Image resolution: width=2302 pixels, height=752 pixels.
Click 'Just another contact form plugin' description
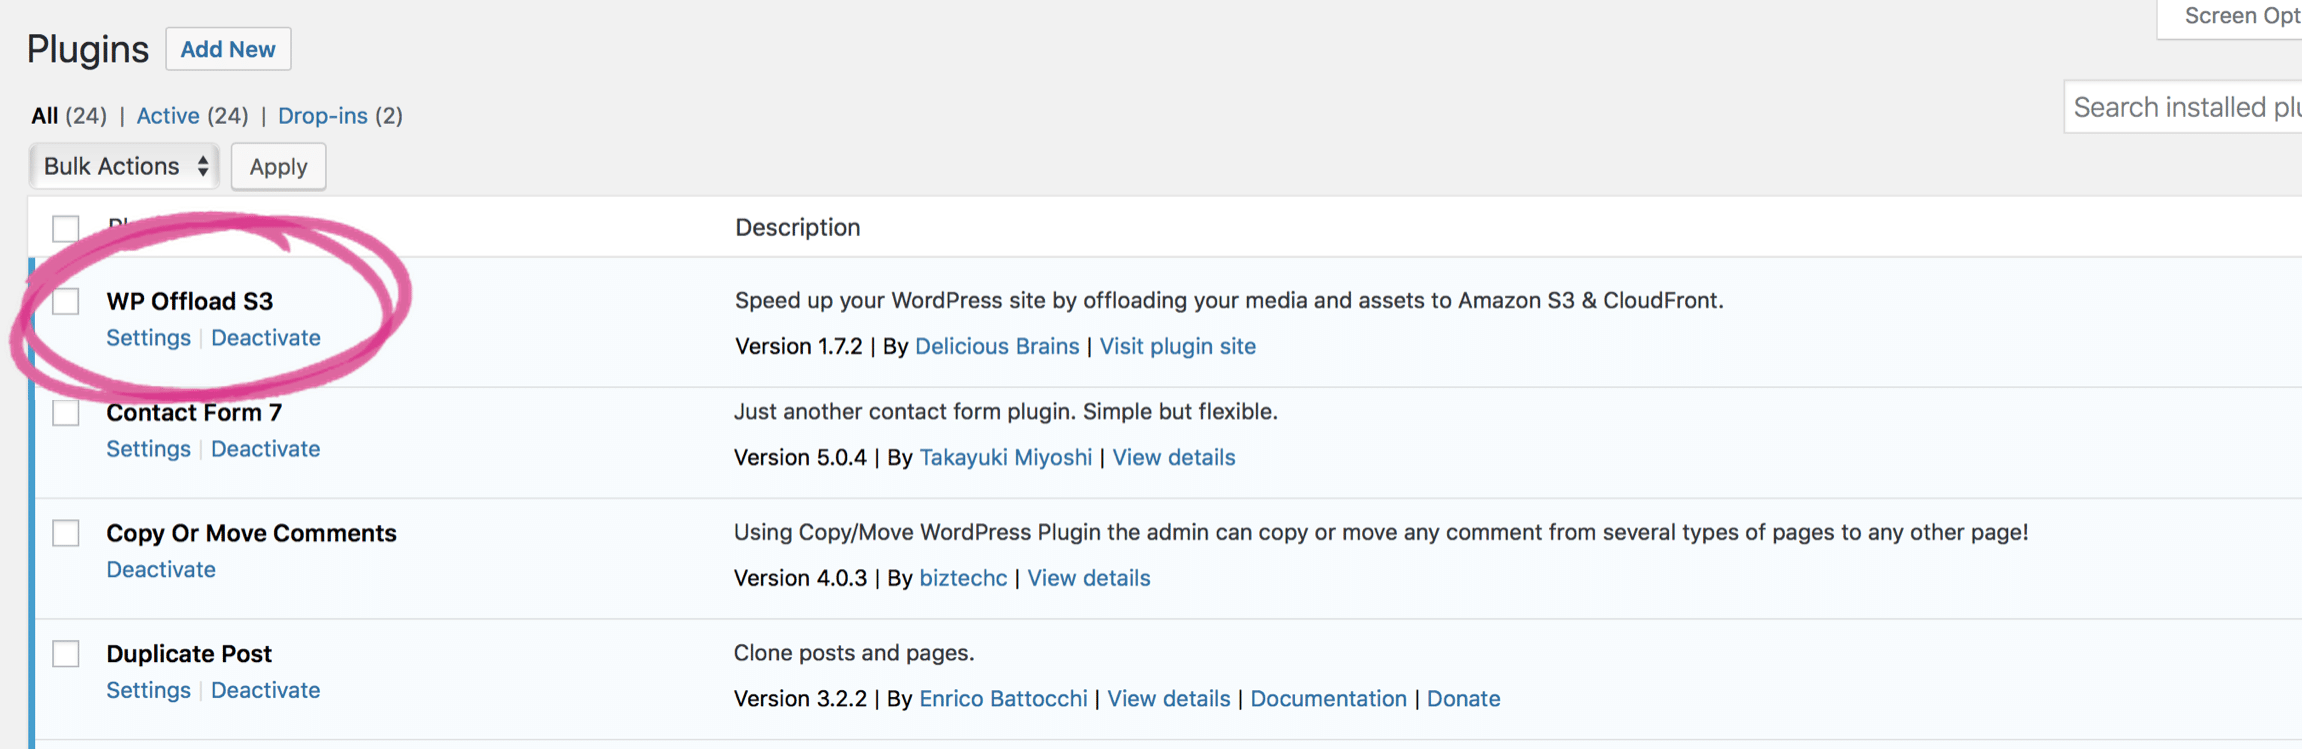coord(1006,412)
